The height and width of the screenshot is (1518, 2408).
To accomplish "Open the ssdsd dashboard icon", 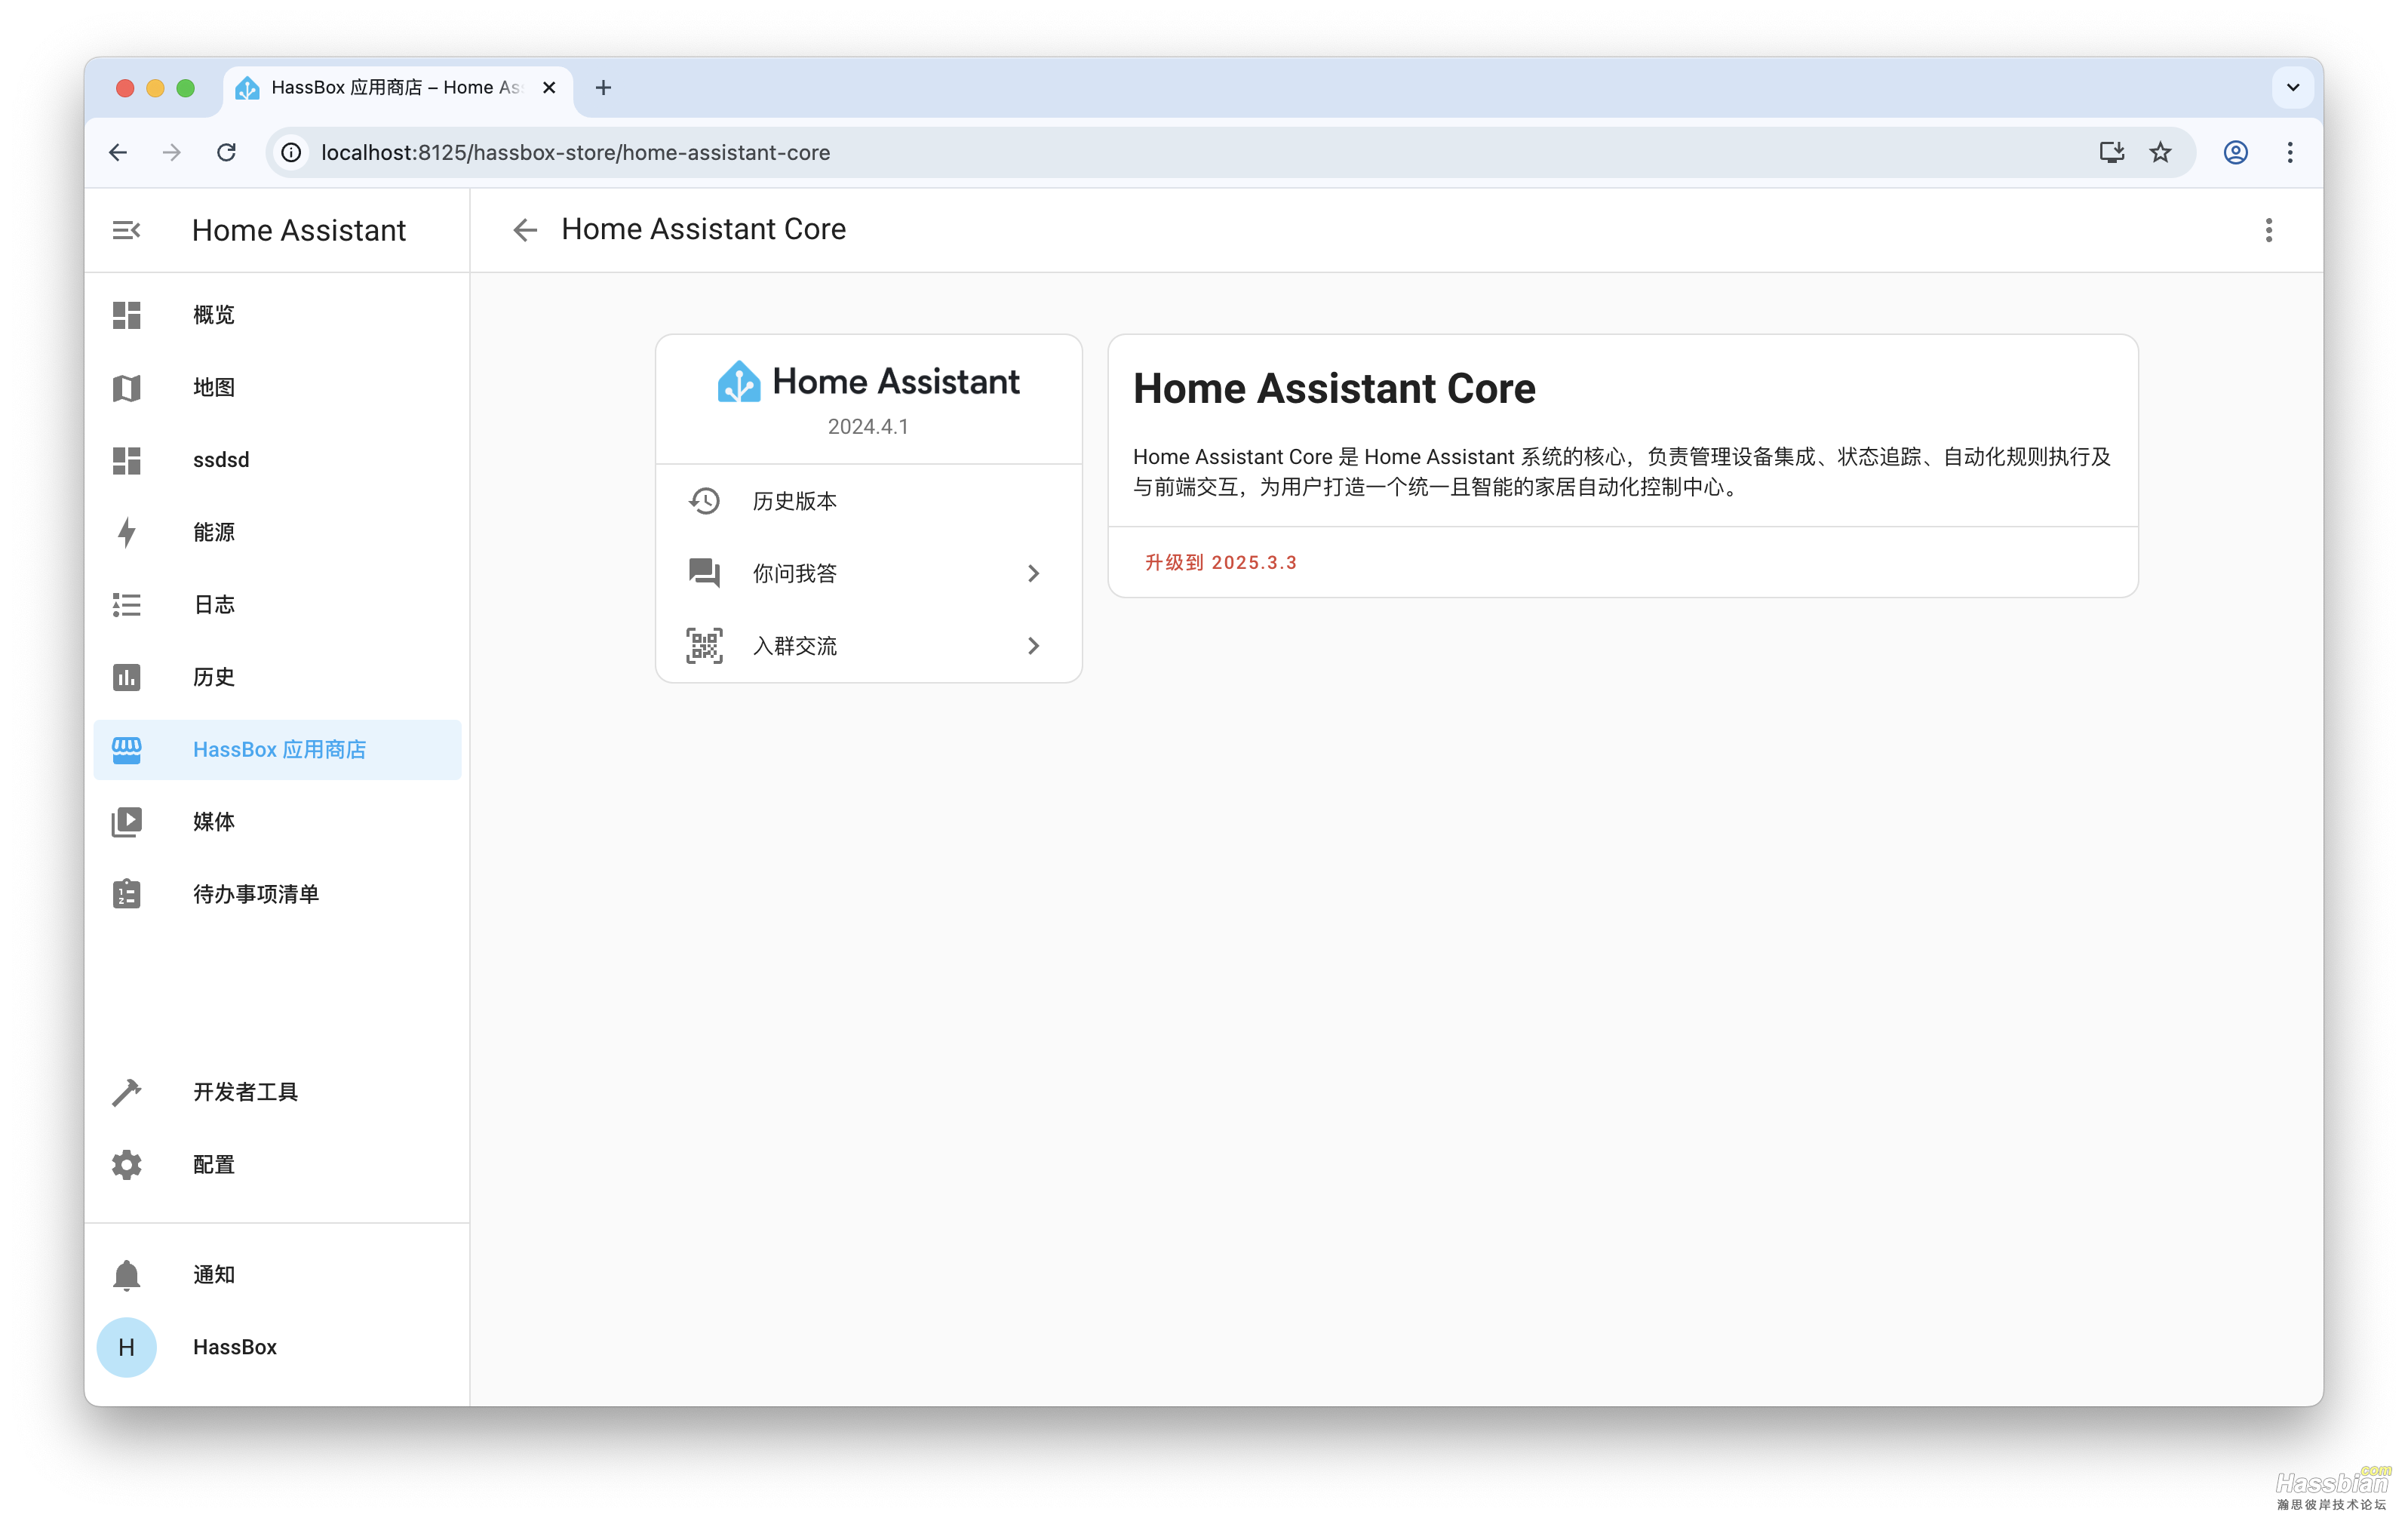I will pos(126,460).
